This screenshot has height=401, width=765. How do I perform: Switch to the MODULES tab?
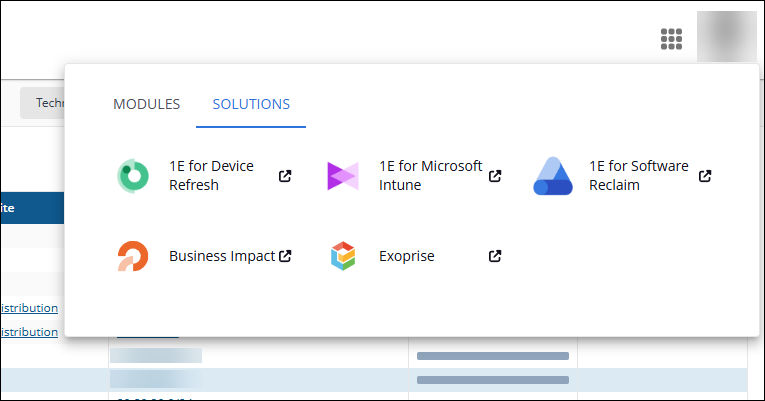[146, 104]
